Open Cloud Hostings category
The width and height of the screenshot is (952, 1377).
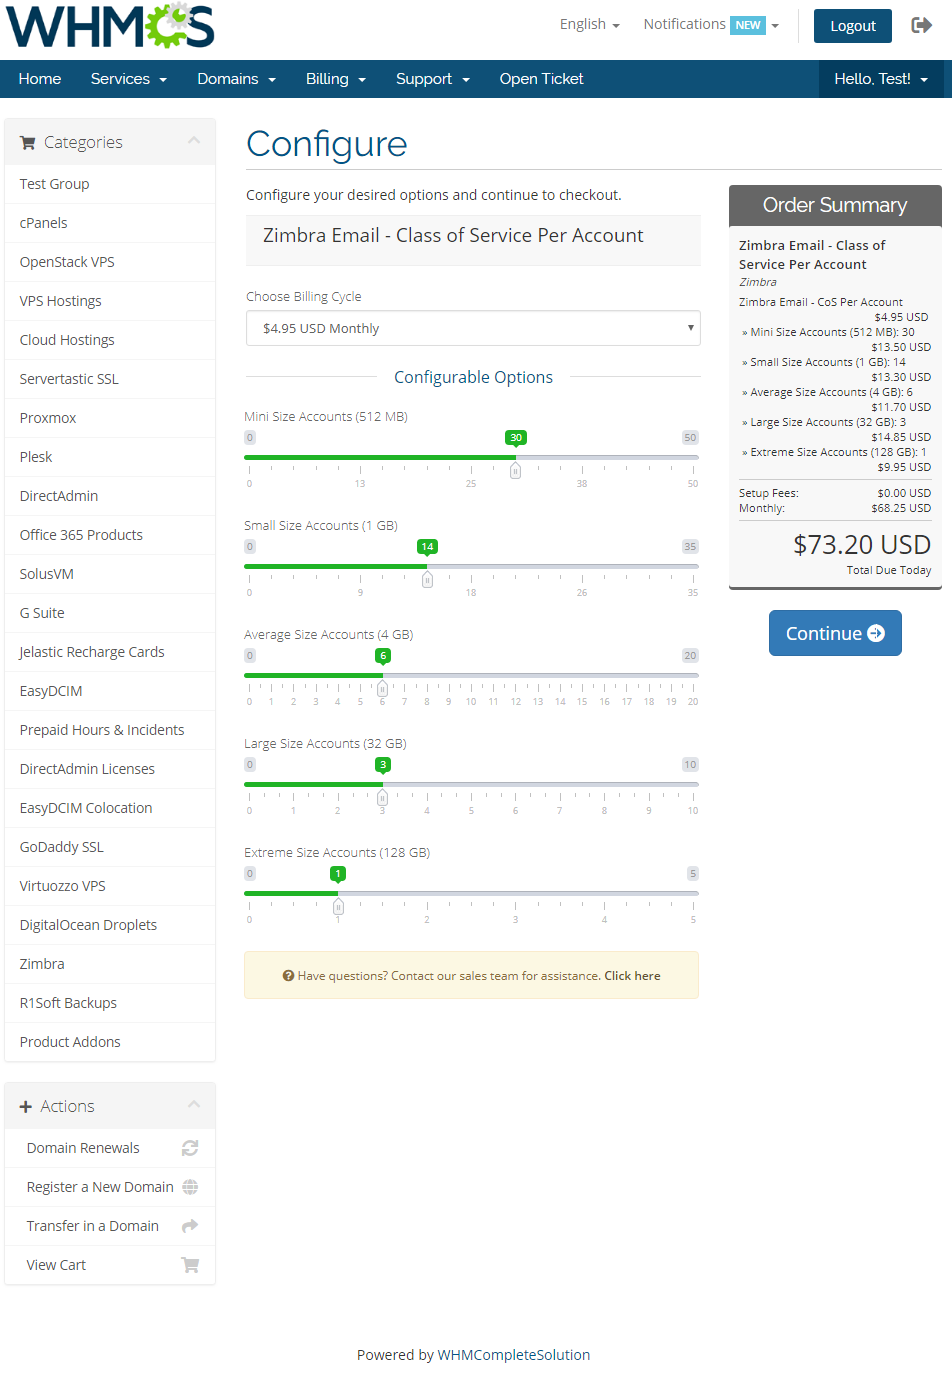click(x=110, y=340)
